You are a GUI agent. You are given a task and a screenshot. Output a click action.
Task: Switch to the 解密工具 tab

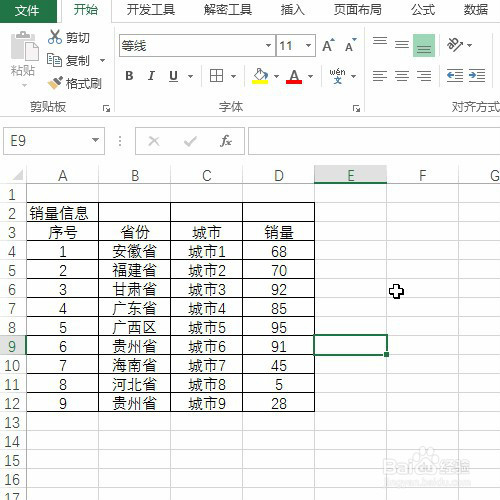pos(228,10)
